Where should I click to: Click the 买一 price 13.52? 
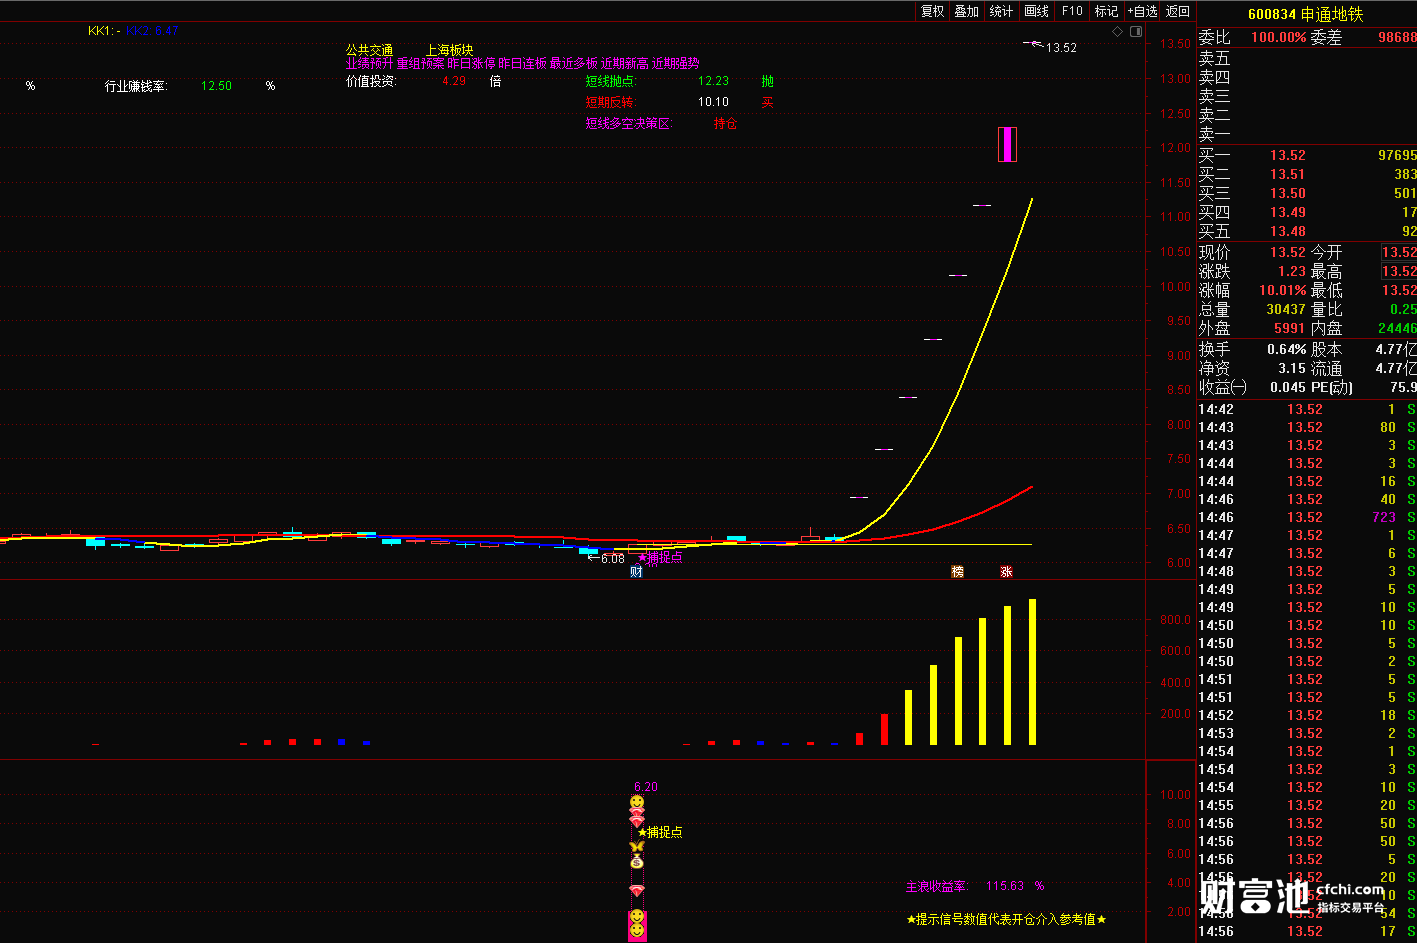1288,155
